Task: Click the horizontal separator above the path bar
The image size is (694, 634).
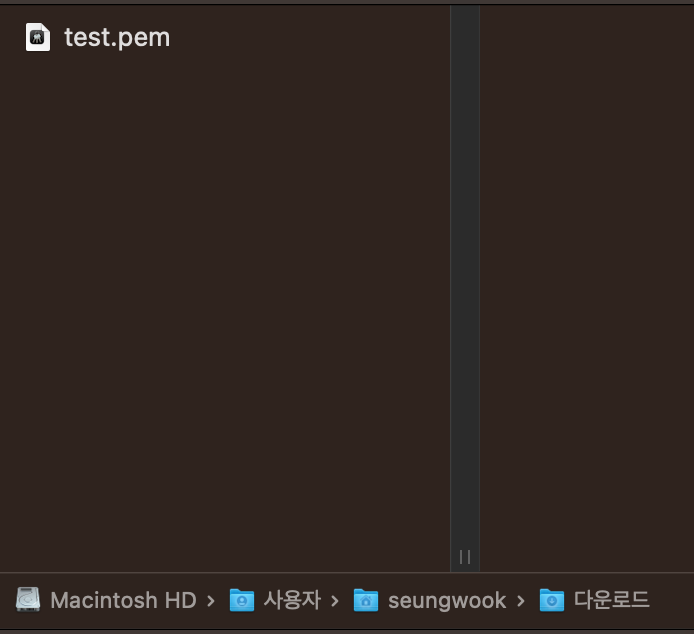Action: tap(347, 572)
